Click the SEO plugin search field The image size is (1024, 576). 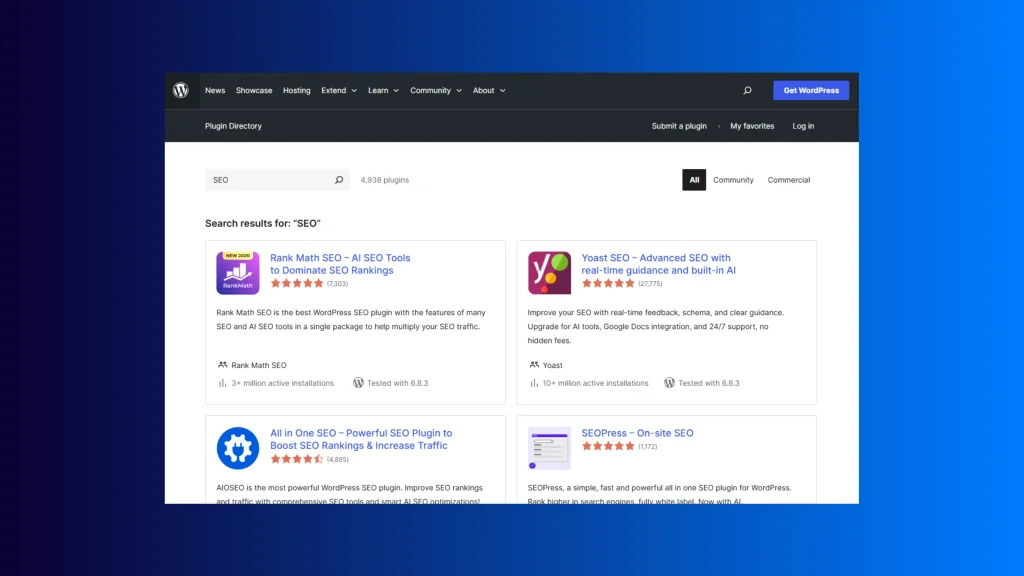pyautogui.click(x=268, y=180)
